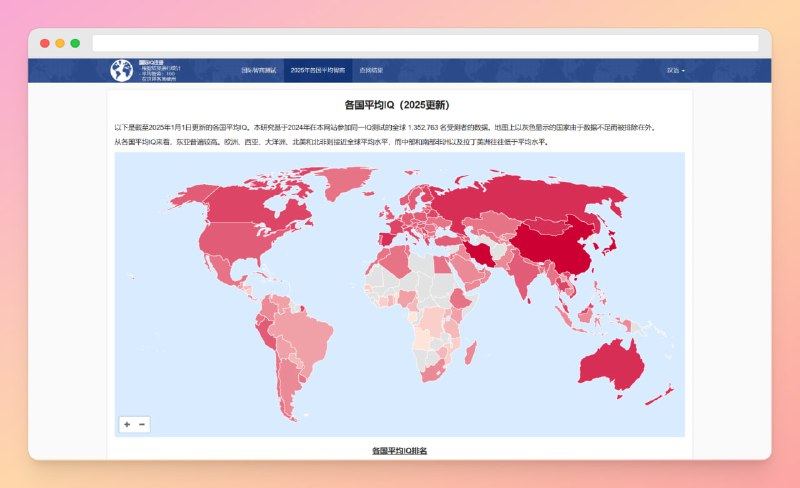Select the 2025年各国平均智商 tab
Image resolution: width=800 pixels, height=488 pixels.
point(317,71)
